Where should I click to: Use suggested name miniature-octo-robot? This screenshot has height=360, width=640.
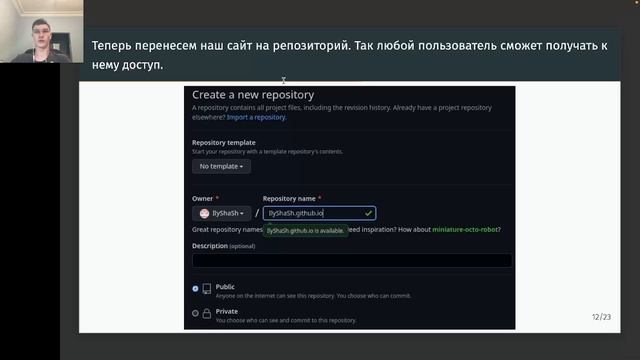click(465, 229)
